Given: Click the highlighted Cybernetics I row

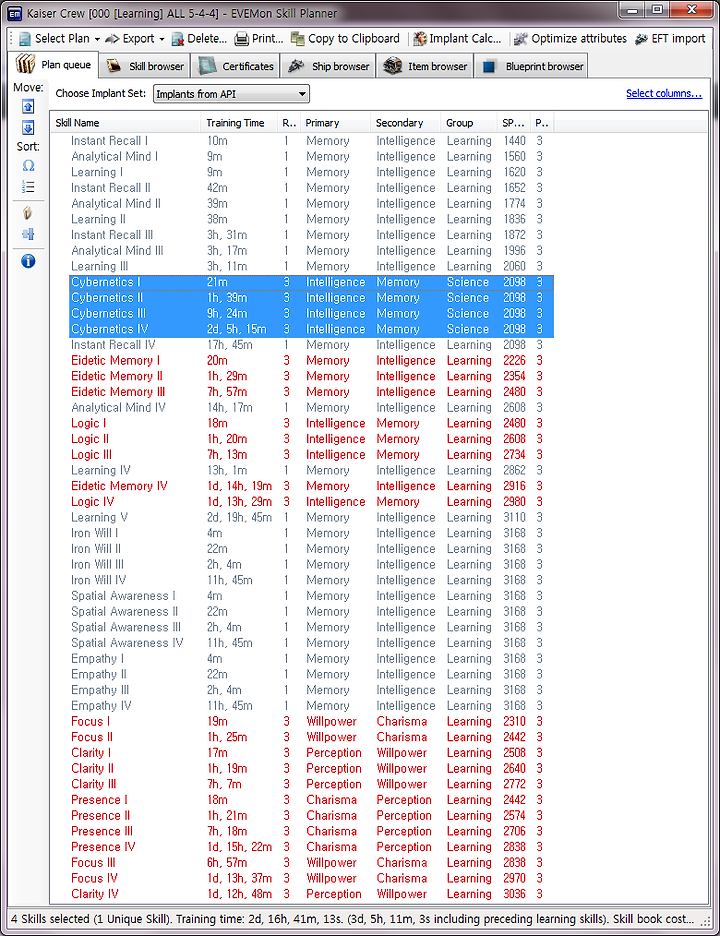Looking at the screenshot, I should (x=311, y=282).
